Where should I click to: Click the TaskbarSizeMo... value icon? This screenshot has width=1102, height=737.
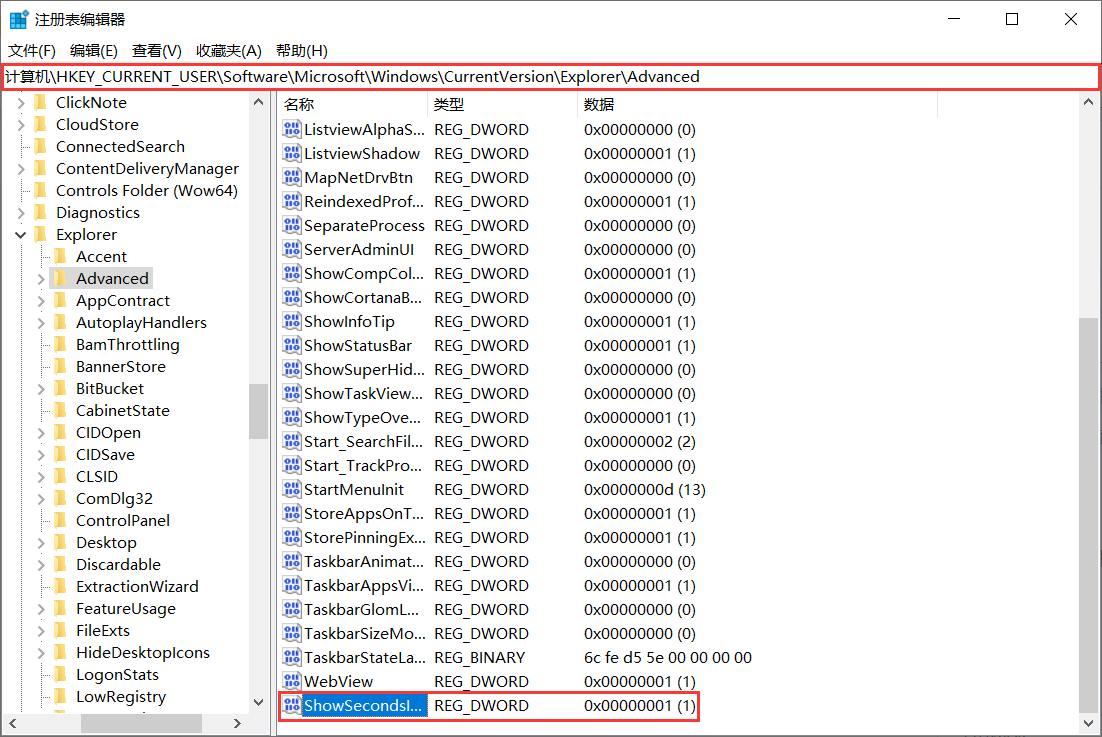click(292, 633)
